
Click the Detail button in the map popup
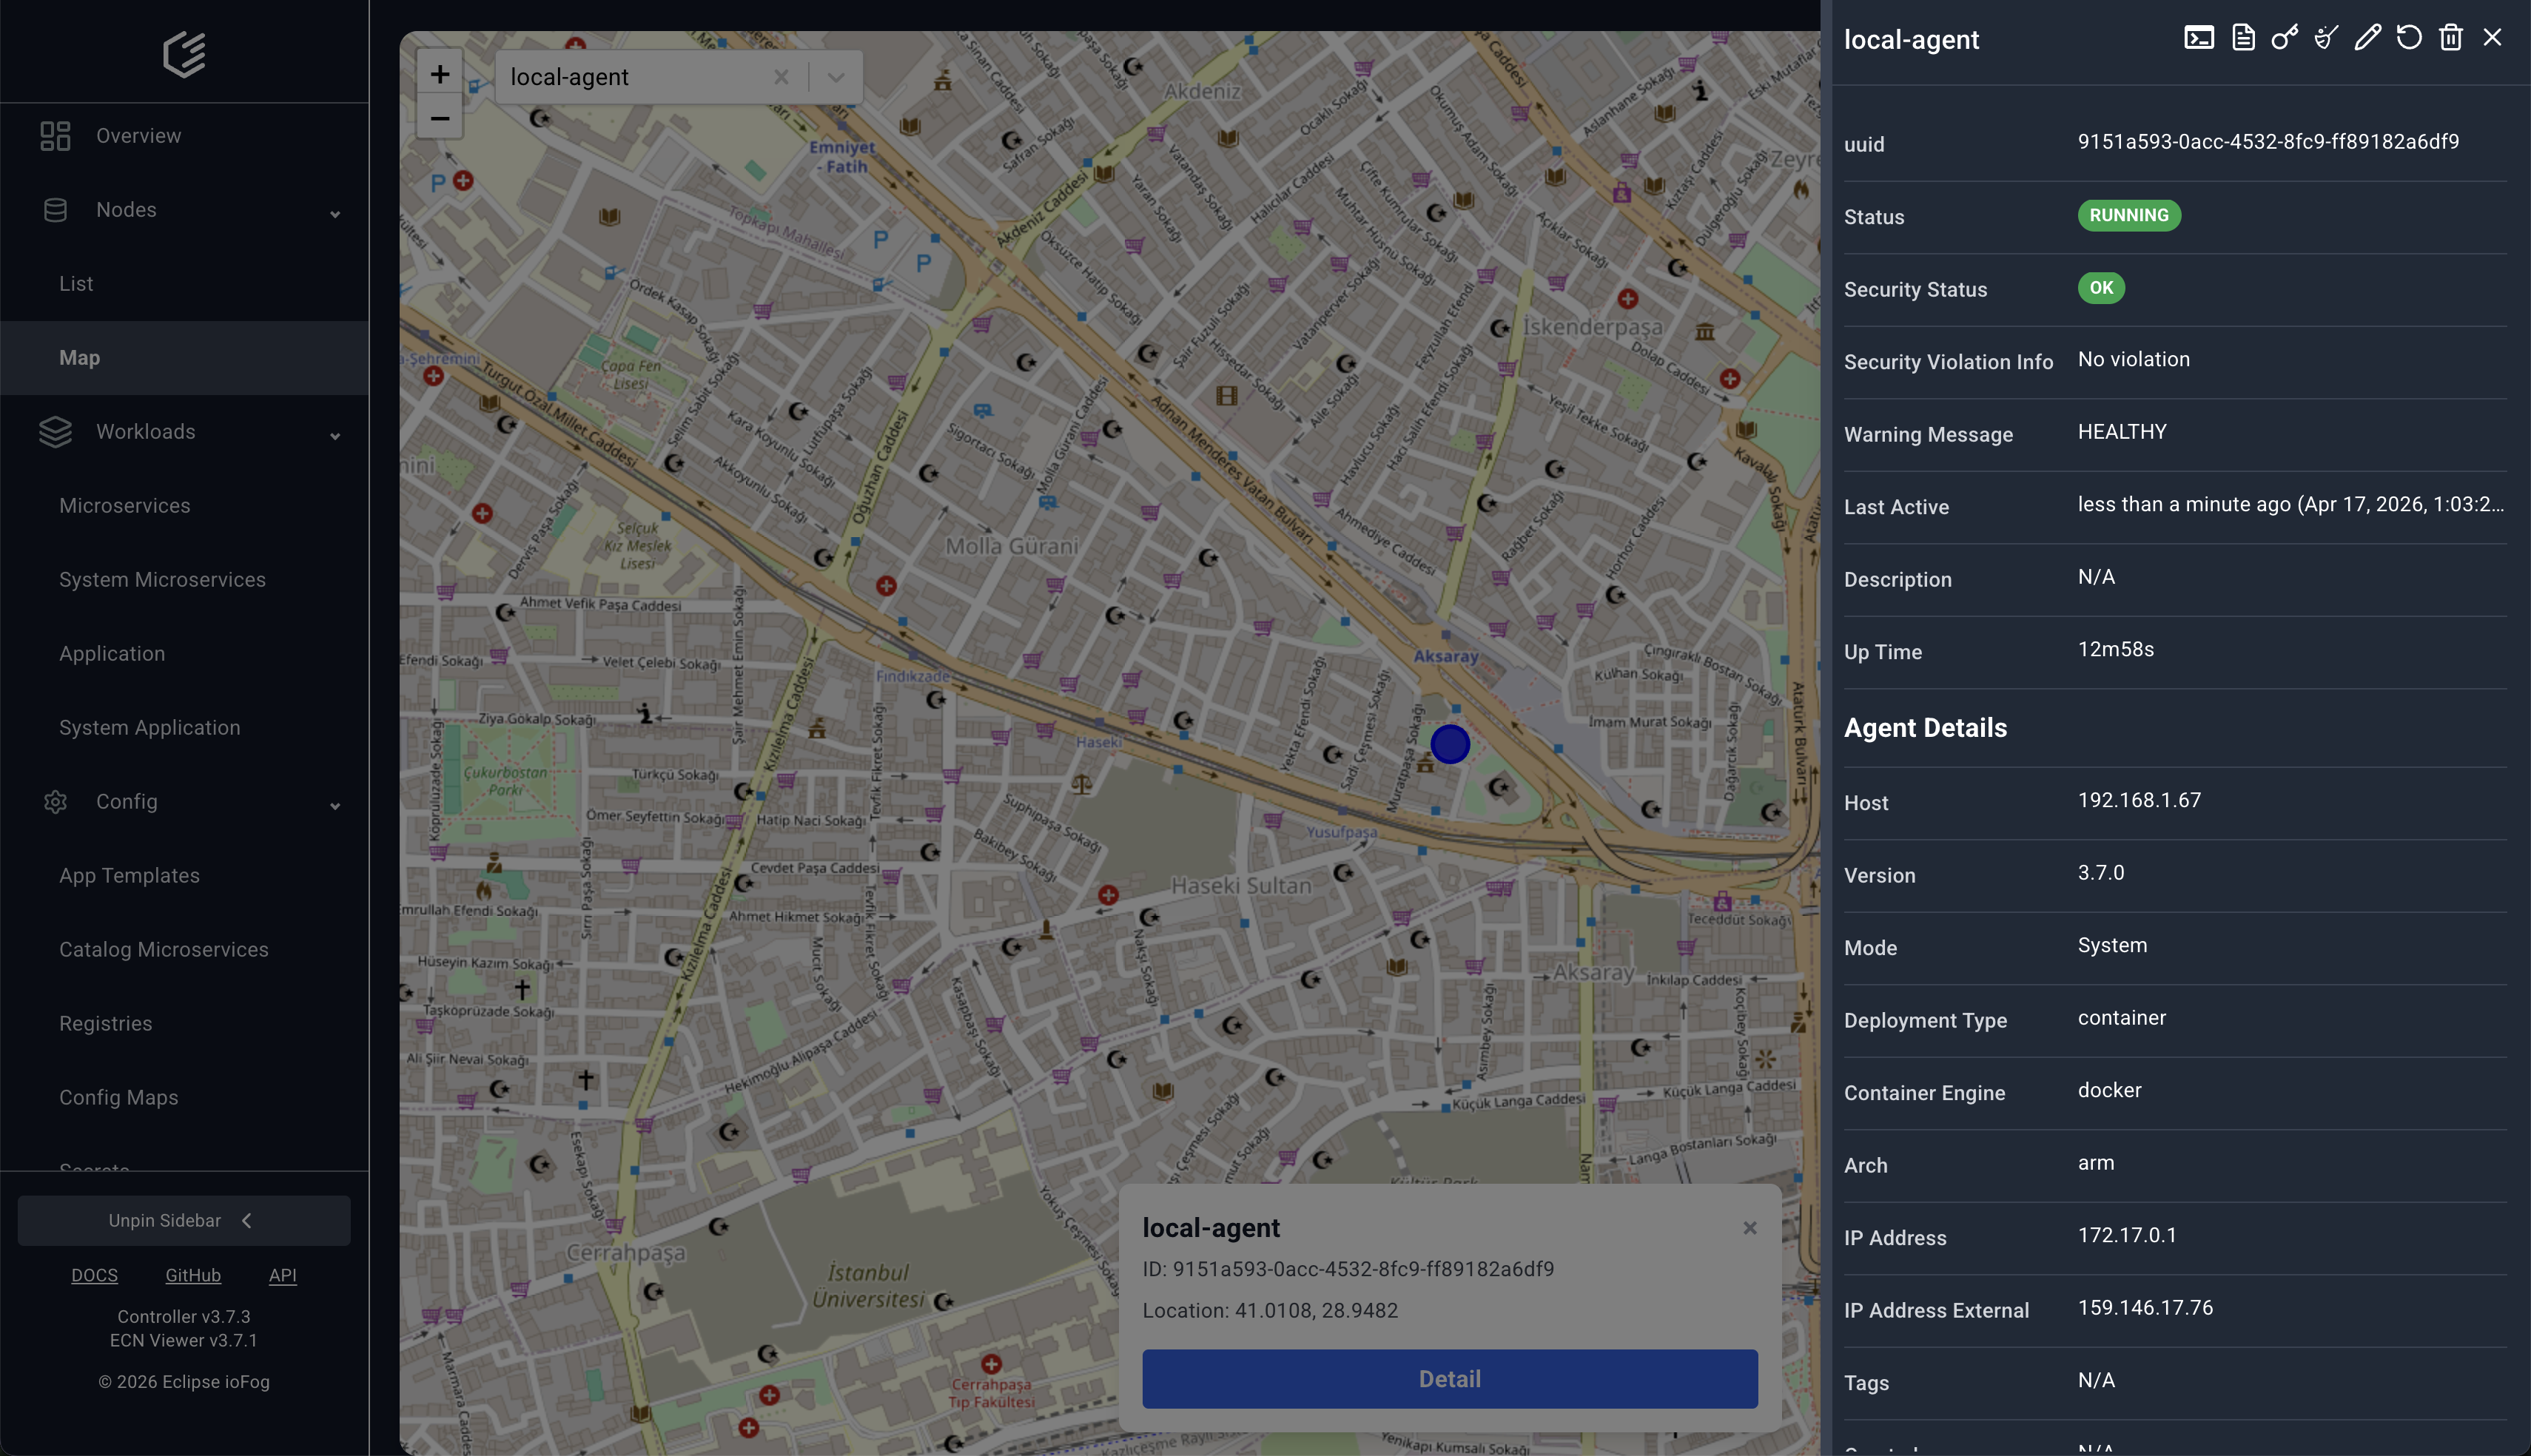coord(1449,1378)
